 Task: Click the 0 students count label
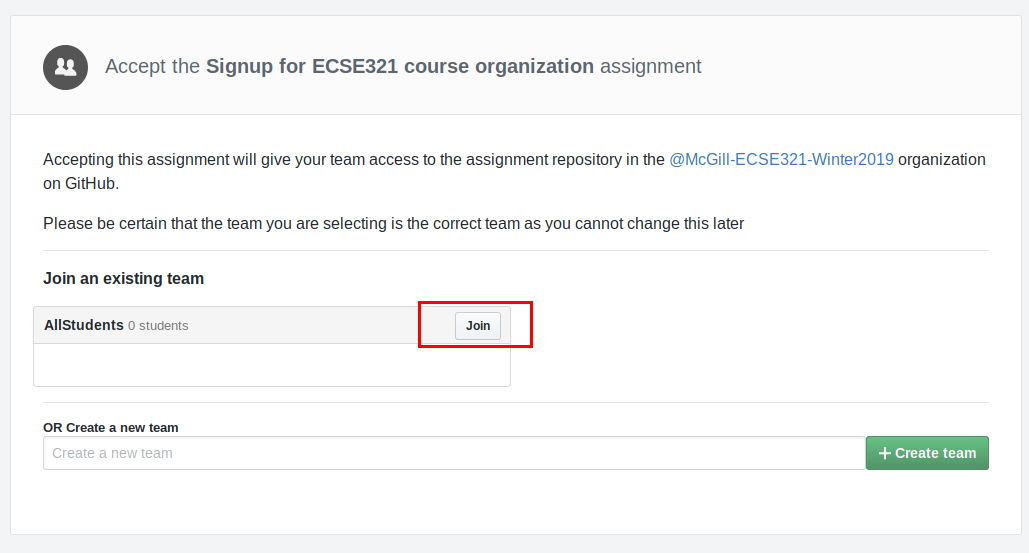pos(158,326)
